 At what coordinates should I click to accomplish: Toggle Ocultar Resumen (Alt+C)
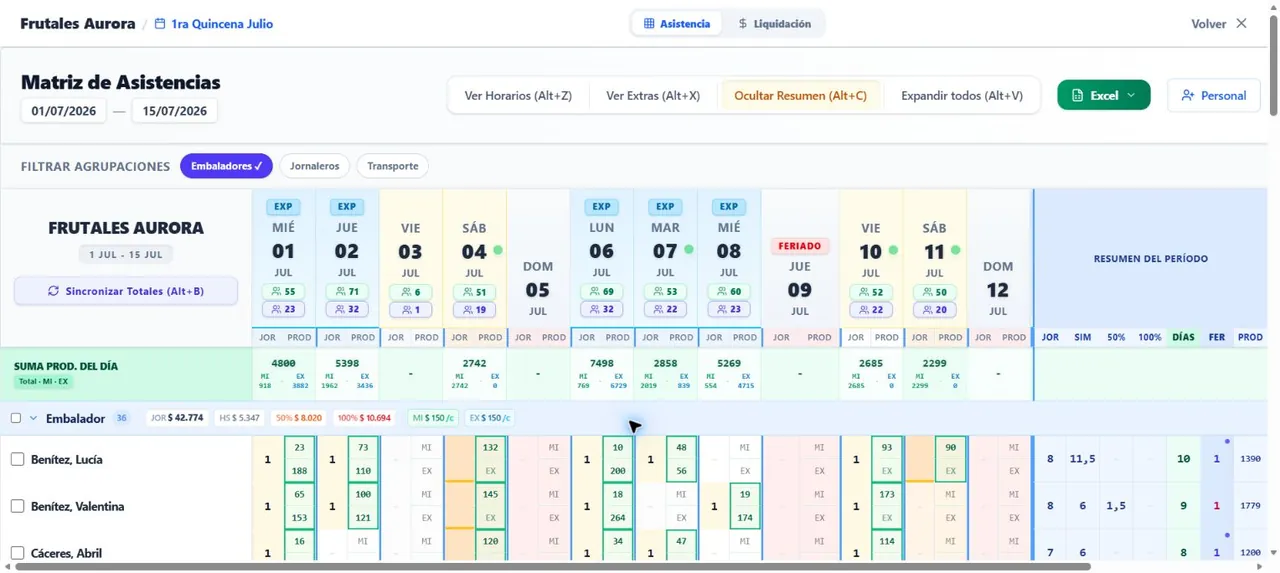tap(801, 96)
